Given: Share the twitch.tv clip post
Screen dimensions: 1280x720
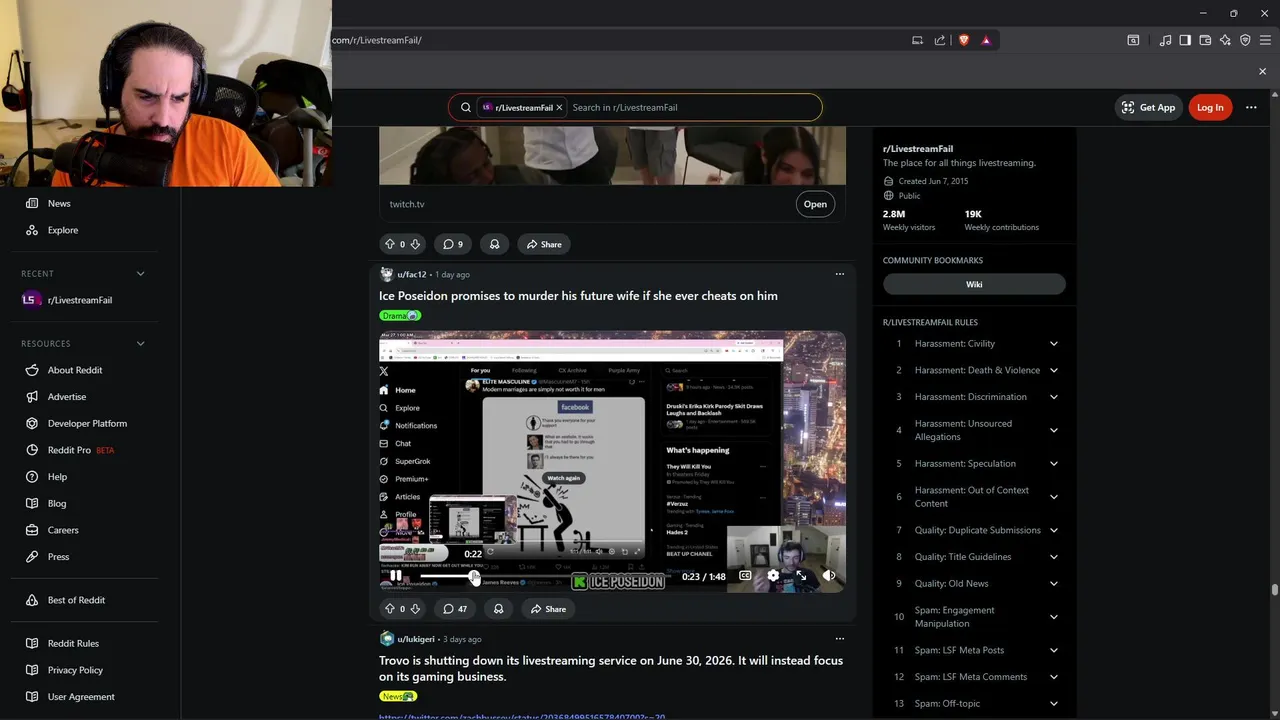Looking at the screenshot, I should (544, 244).
